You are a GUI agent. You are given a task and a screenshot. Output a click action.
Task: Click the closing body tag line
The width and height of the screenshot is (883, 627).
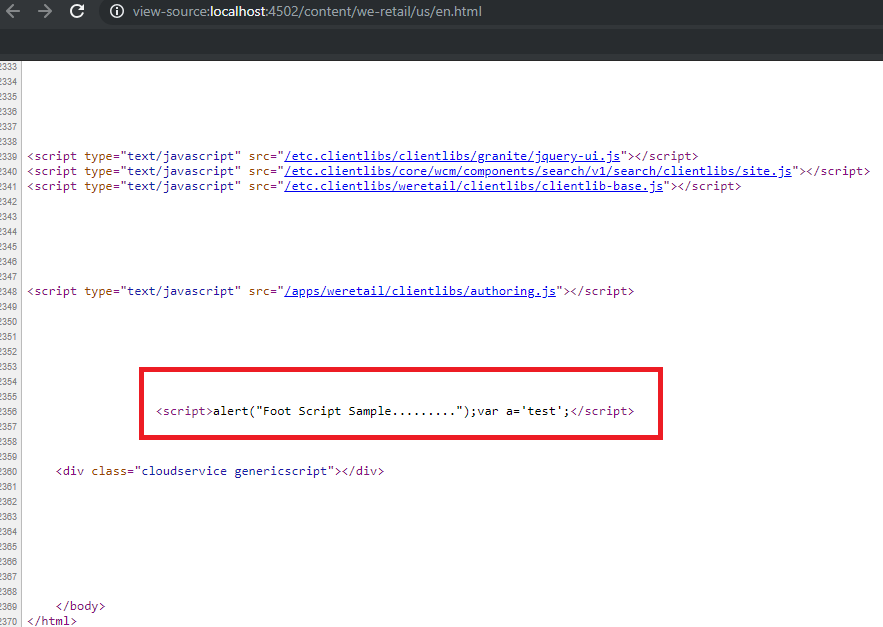coord(79,605)
